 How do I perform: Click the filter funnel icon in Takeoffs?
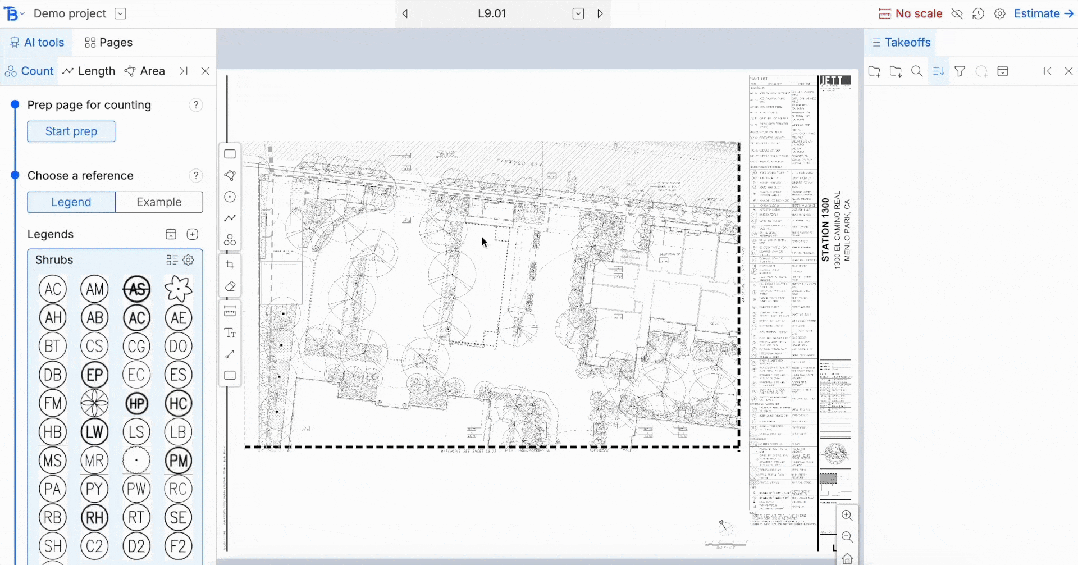point(960,71)
